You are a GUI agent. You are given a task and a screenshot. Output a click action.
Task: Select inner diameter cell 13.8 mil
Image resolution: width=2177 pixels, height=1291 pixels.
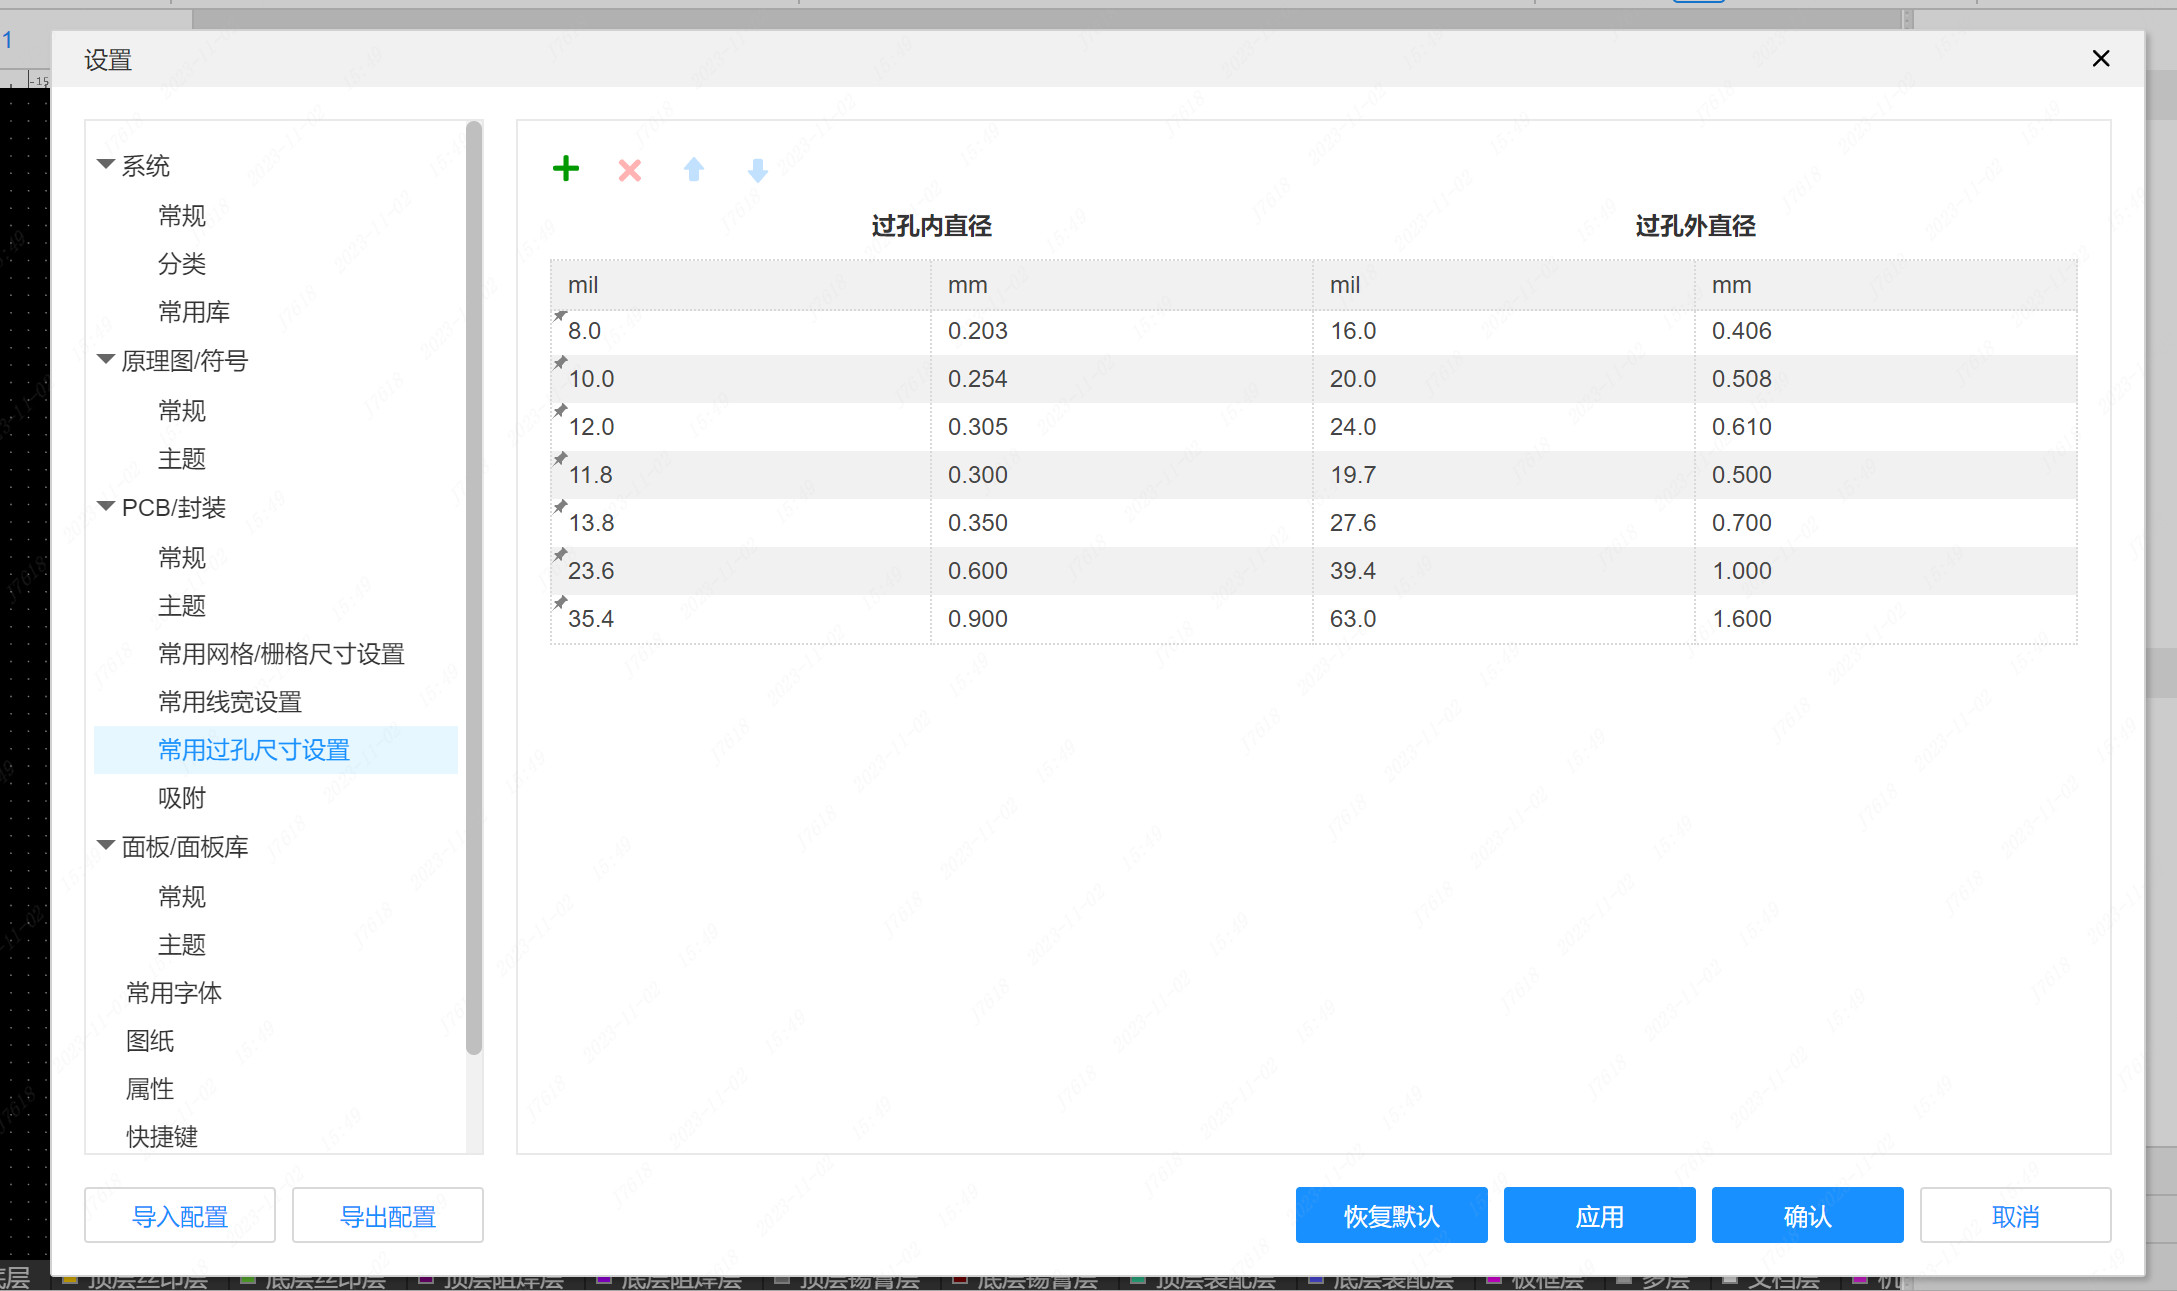(741, 523)
